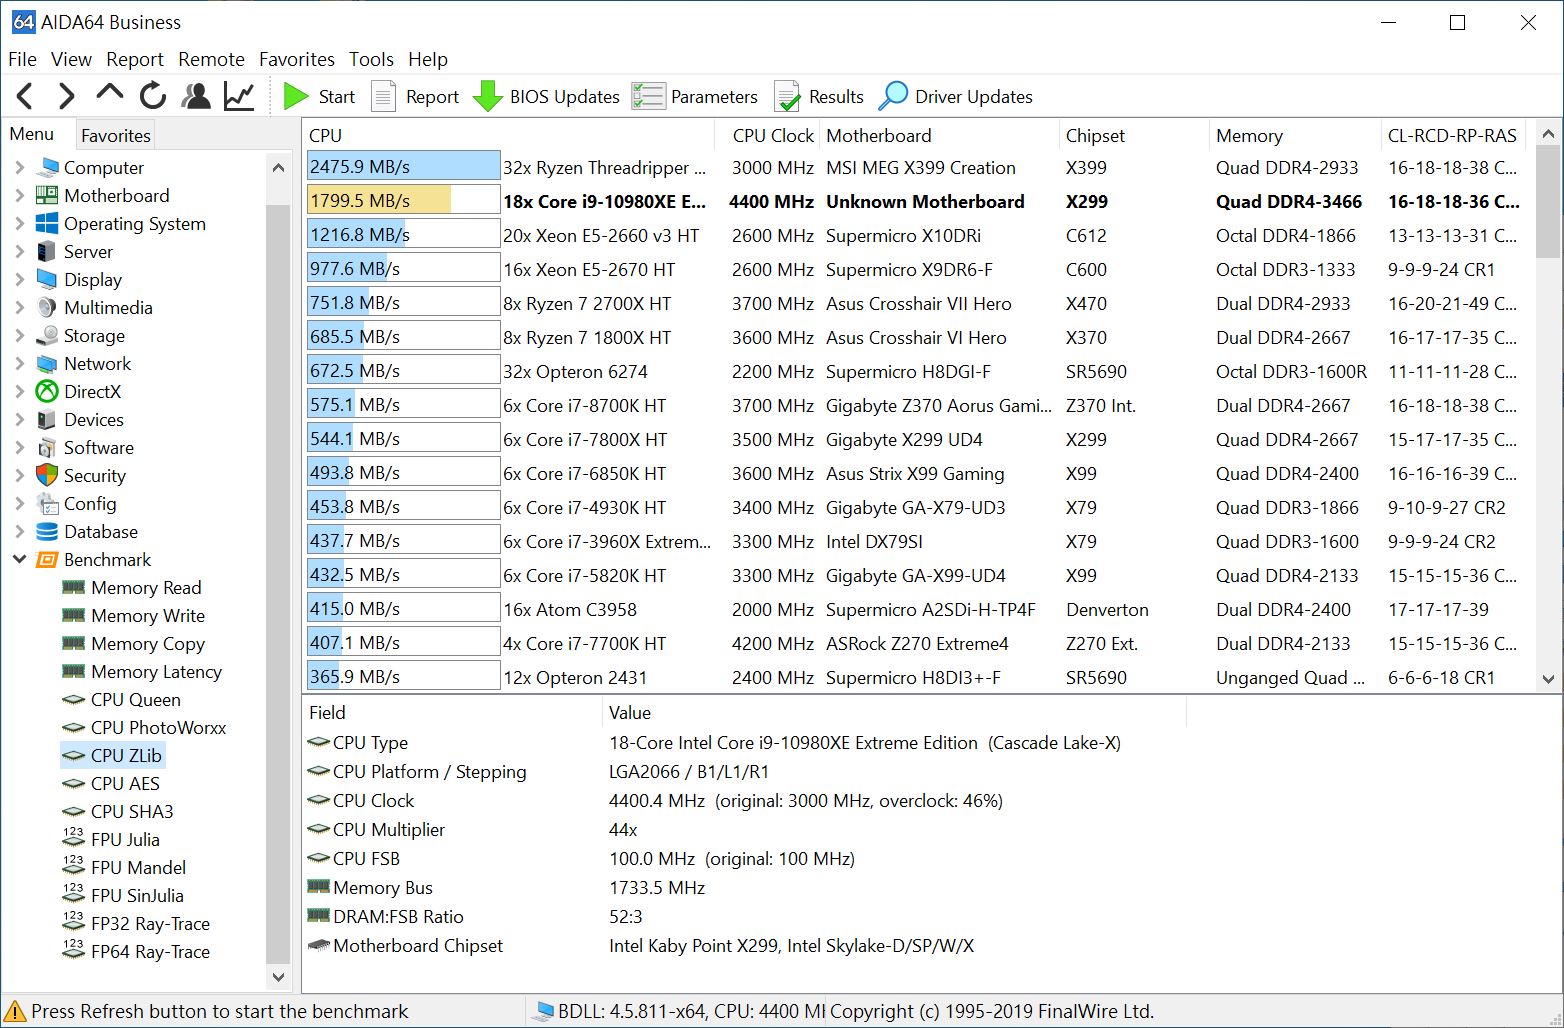This screenshot has height=1028, width=1564.
Task: Select the Software icon in tree
Action: point(47,448)
